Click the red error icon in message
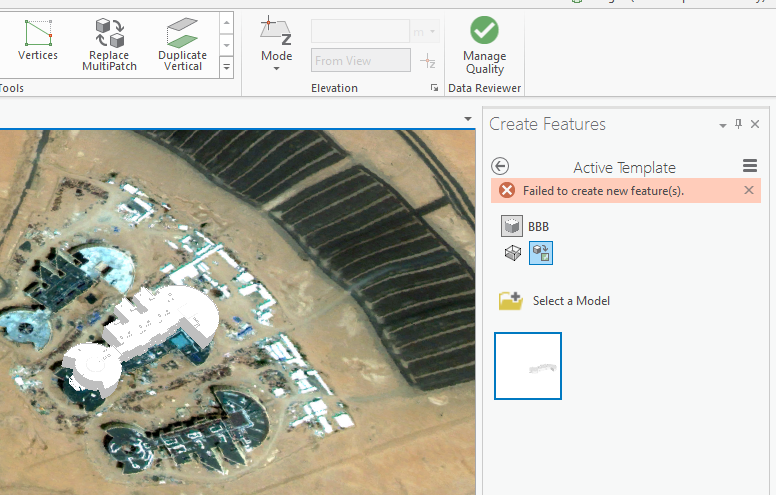 tap(507, 190)
